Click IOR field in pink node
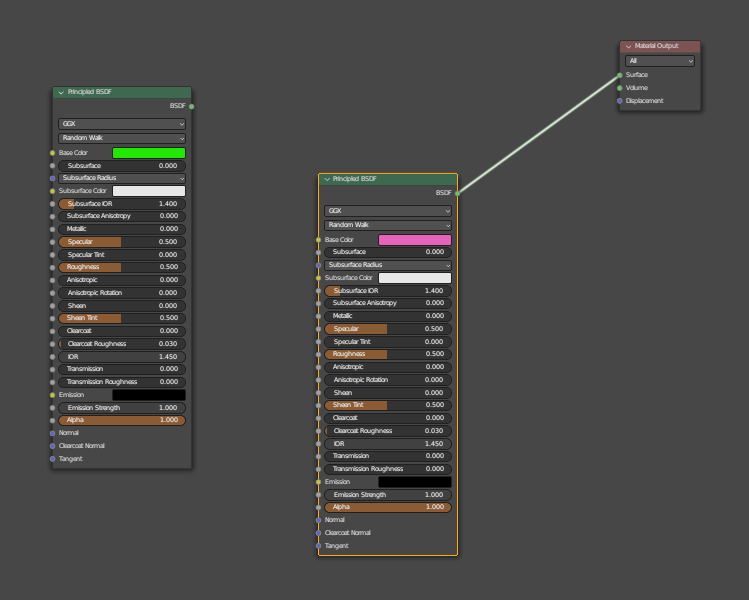The height and width of the screenshot is (600, 749). 388,444
